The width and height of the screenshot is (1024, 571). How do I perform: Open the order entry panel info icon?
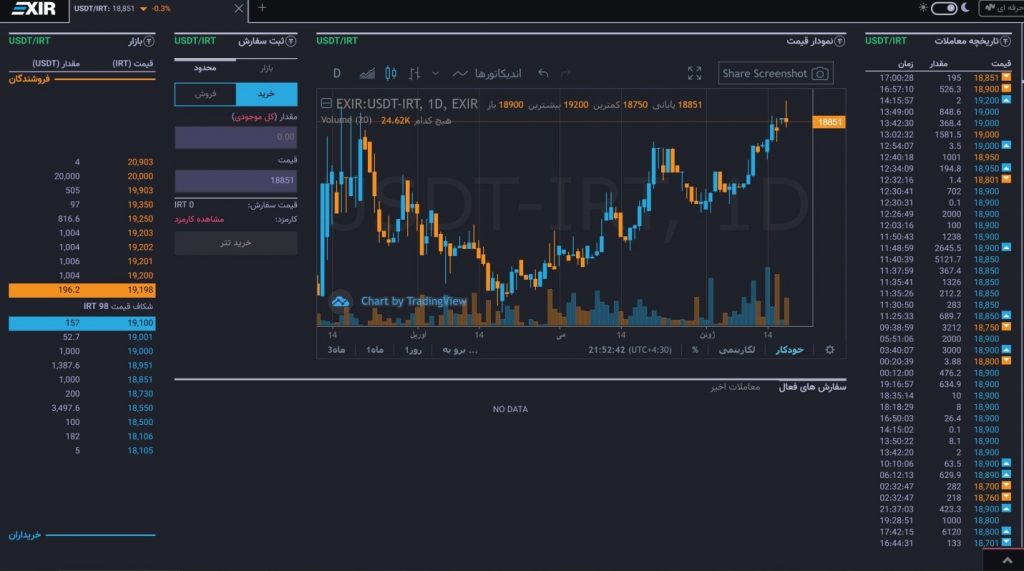click(x=291, y=41)
